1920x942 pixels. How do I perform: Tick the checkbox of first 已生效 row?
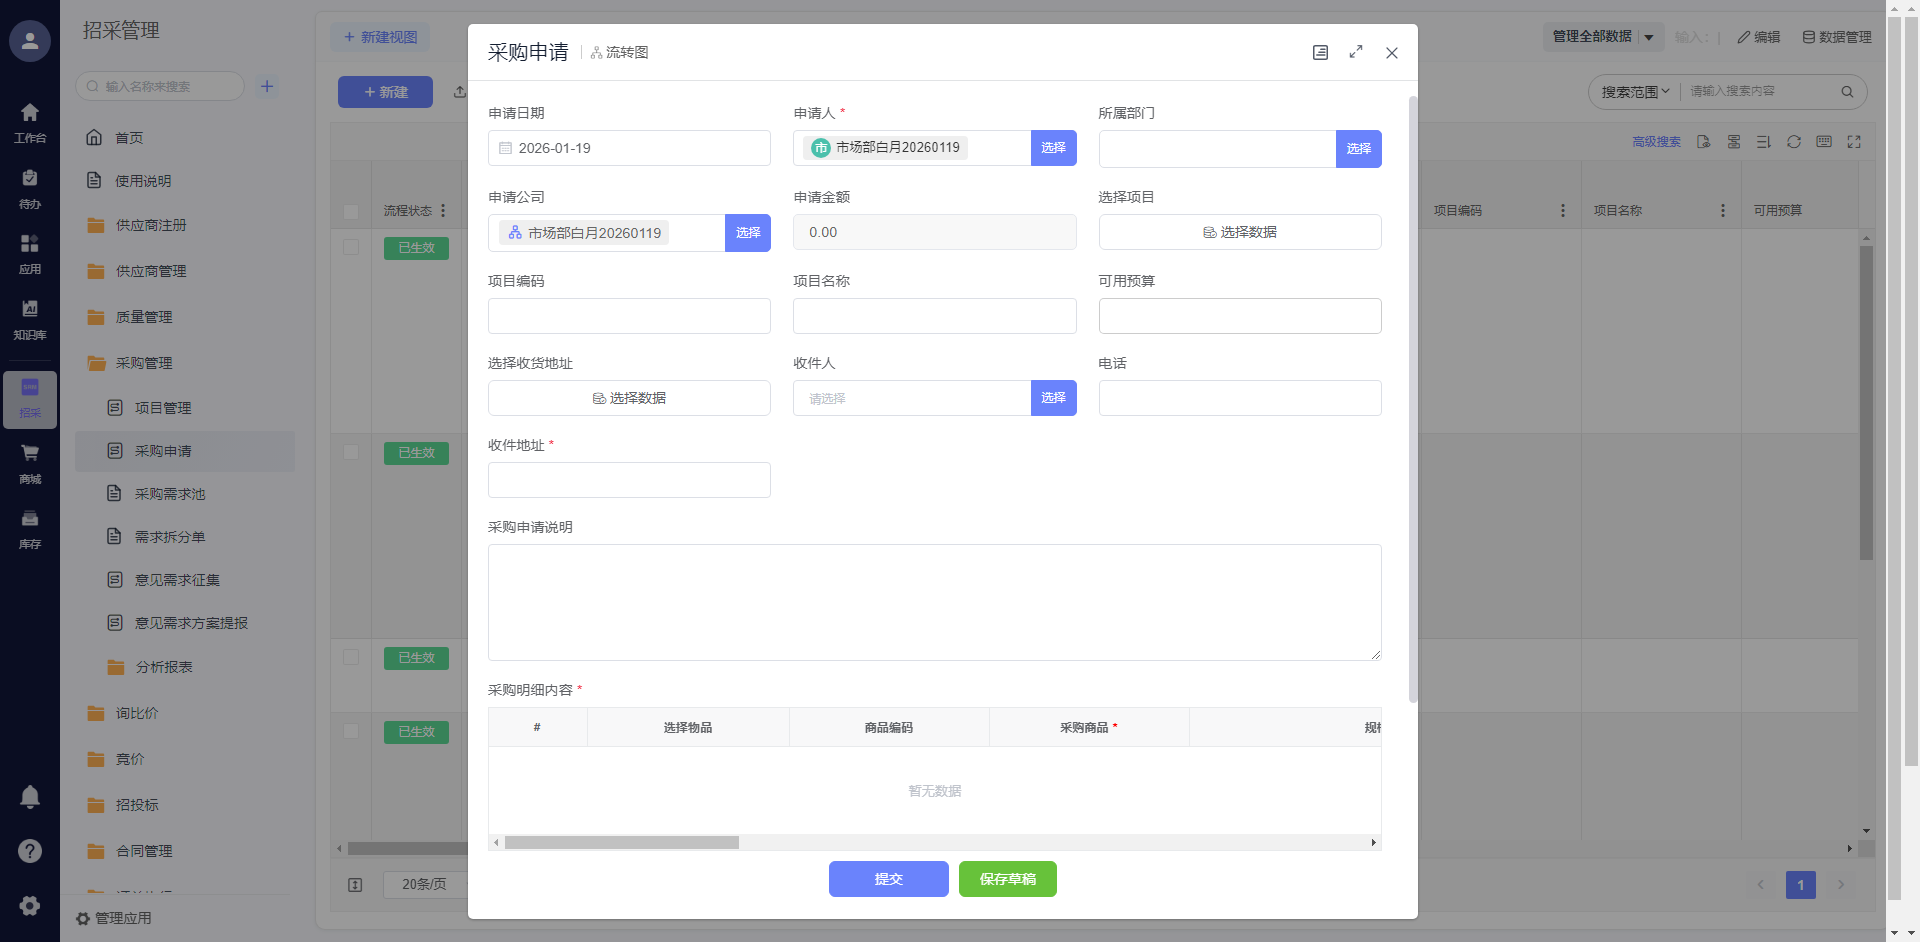pyautogui.click(x=351, y=247)
